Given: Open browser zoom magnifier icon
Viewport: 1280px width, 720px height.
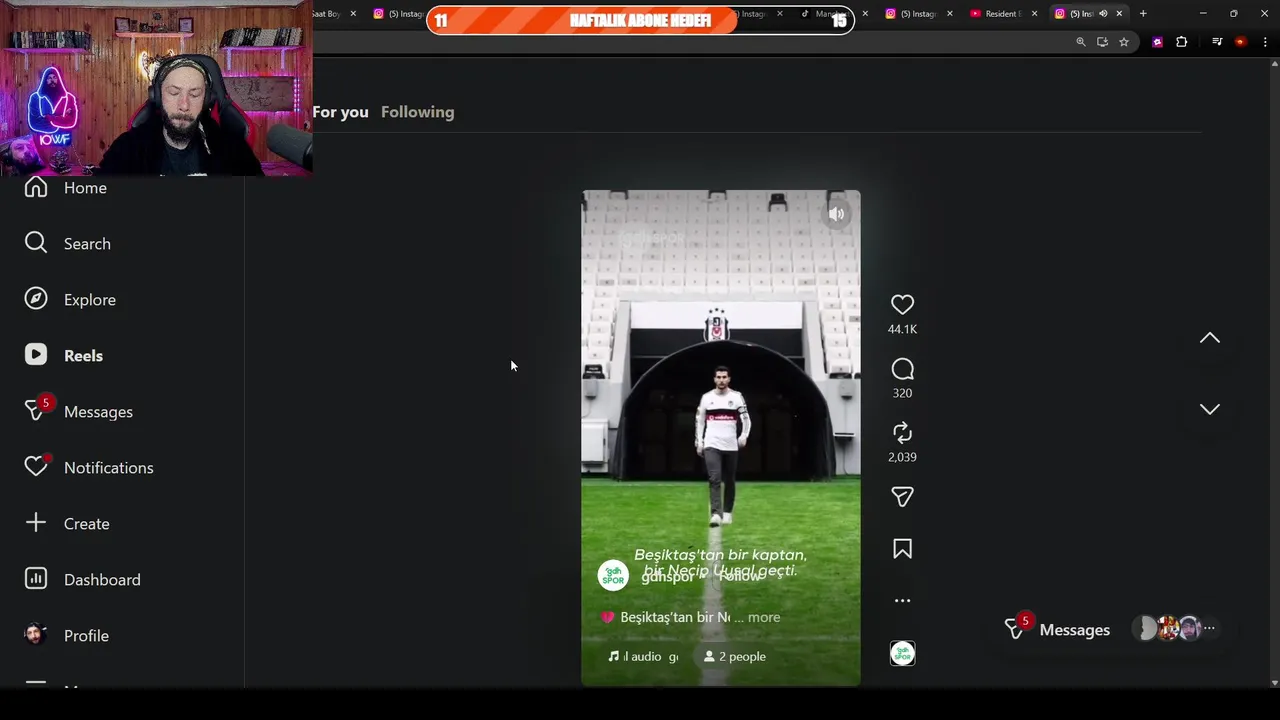Looking at the screenshot, I should (x=1081, y=42).
